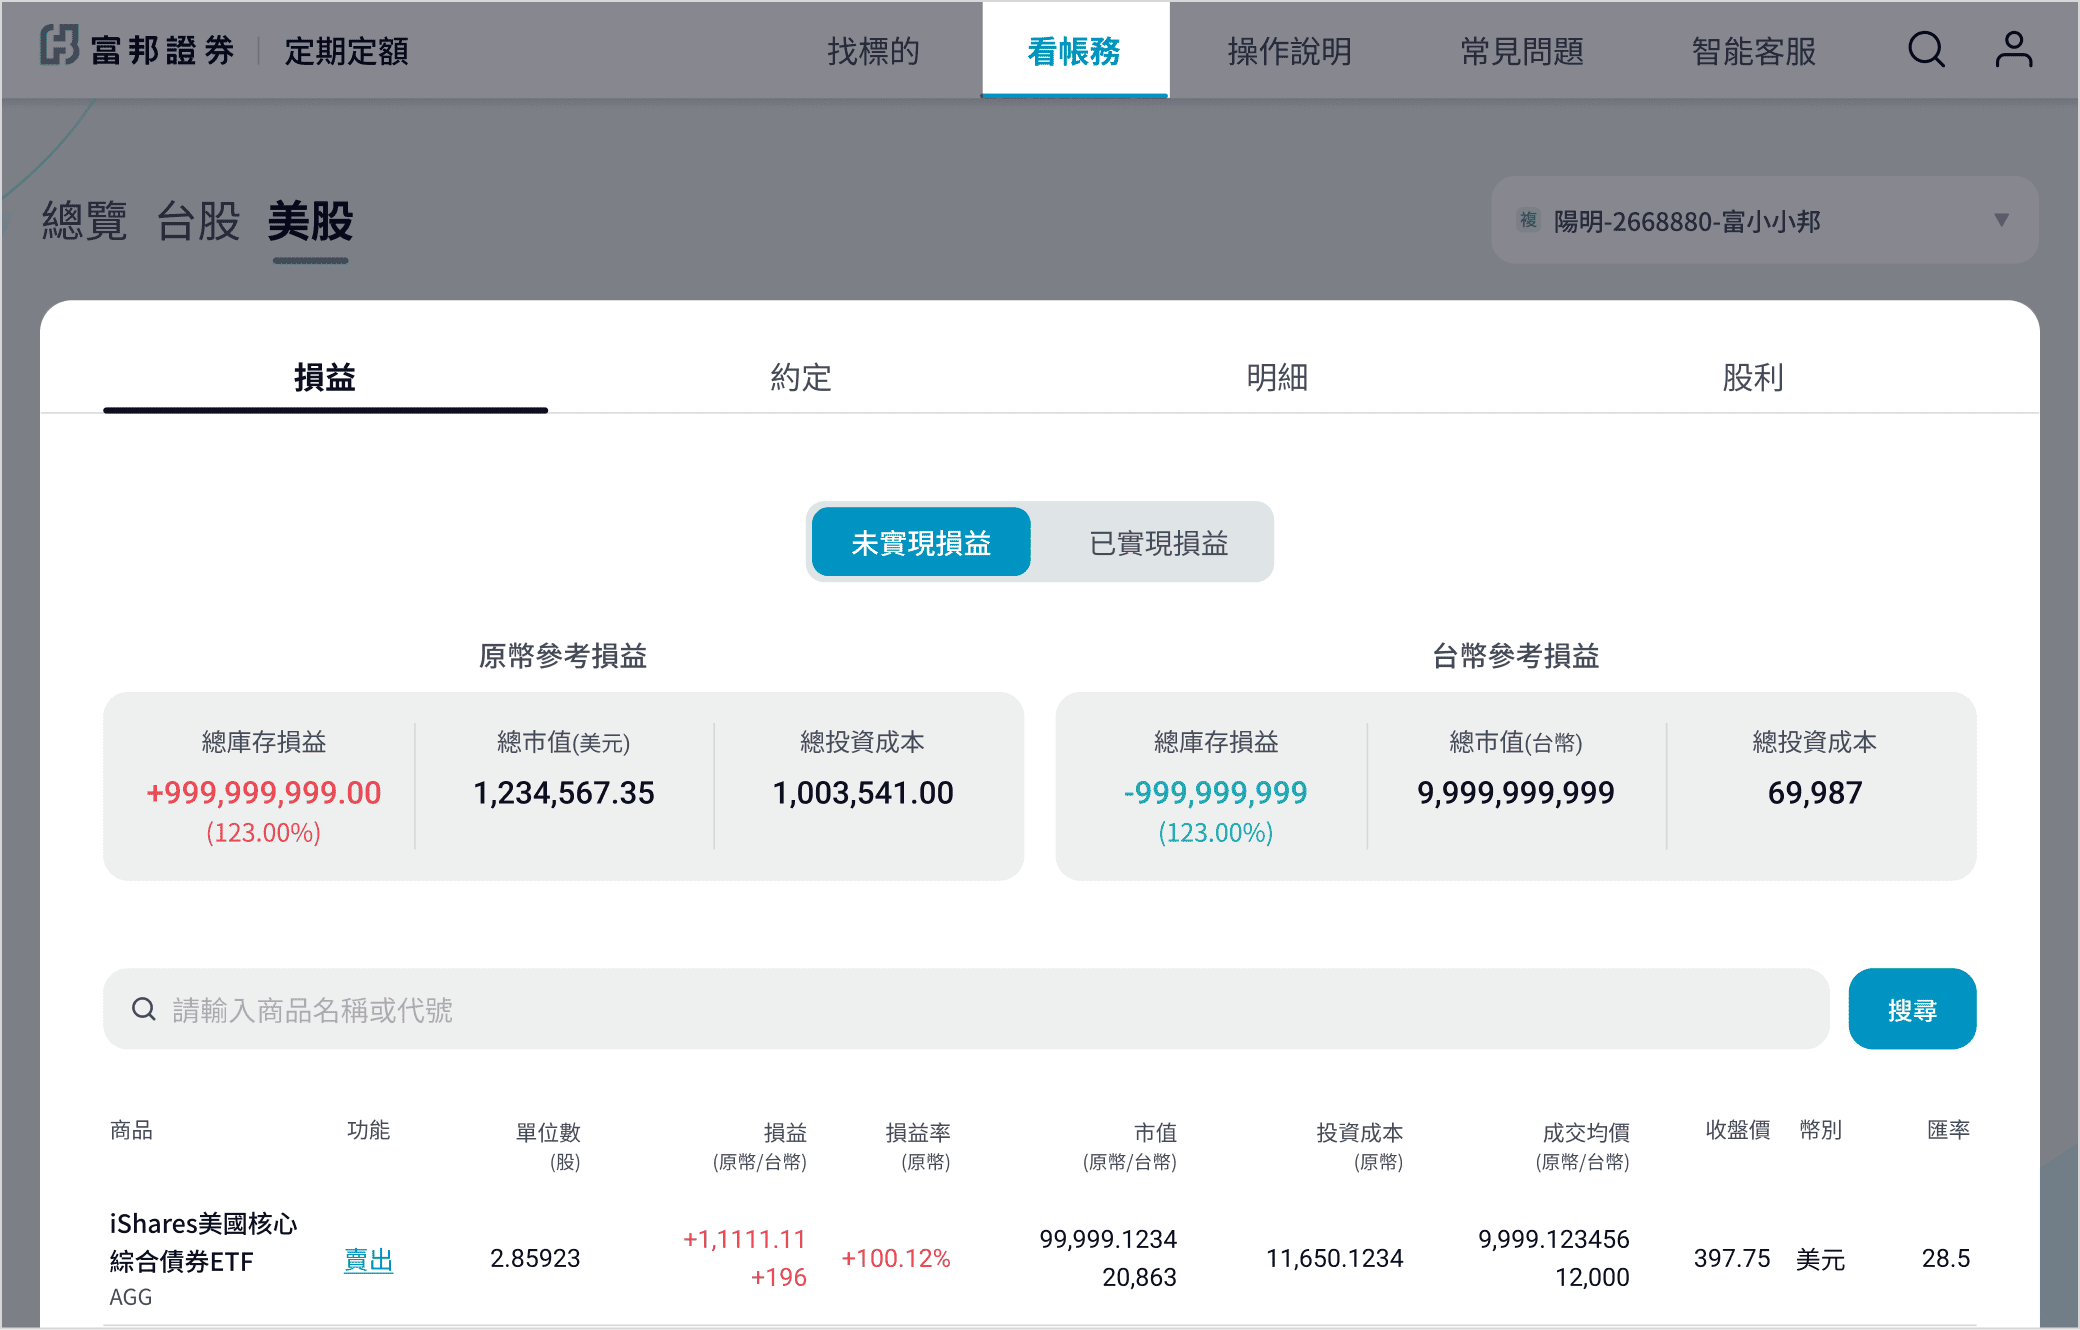The image size is (2080, 1330).
Task: Go to 操作說明 page
Action: point(1289,51)
